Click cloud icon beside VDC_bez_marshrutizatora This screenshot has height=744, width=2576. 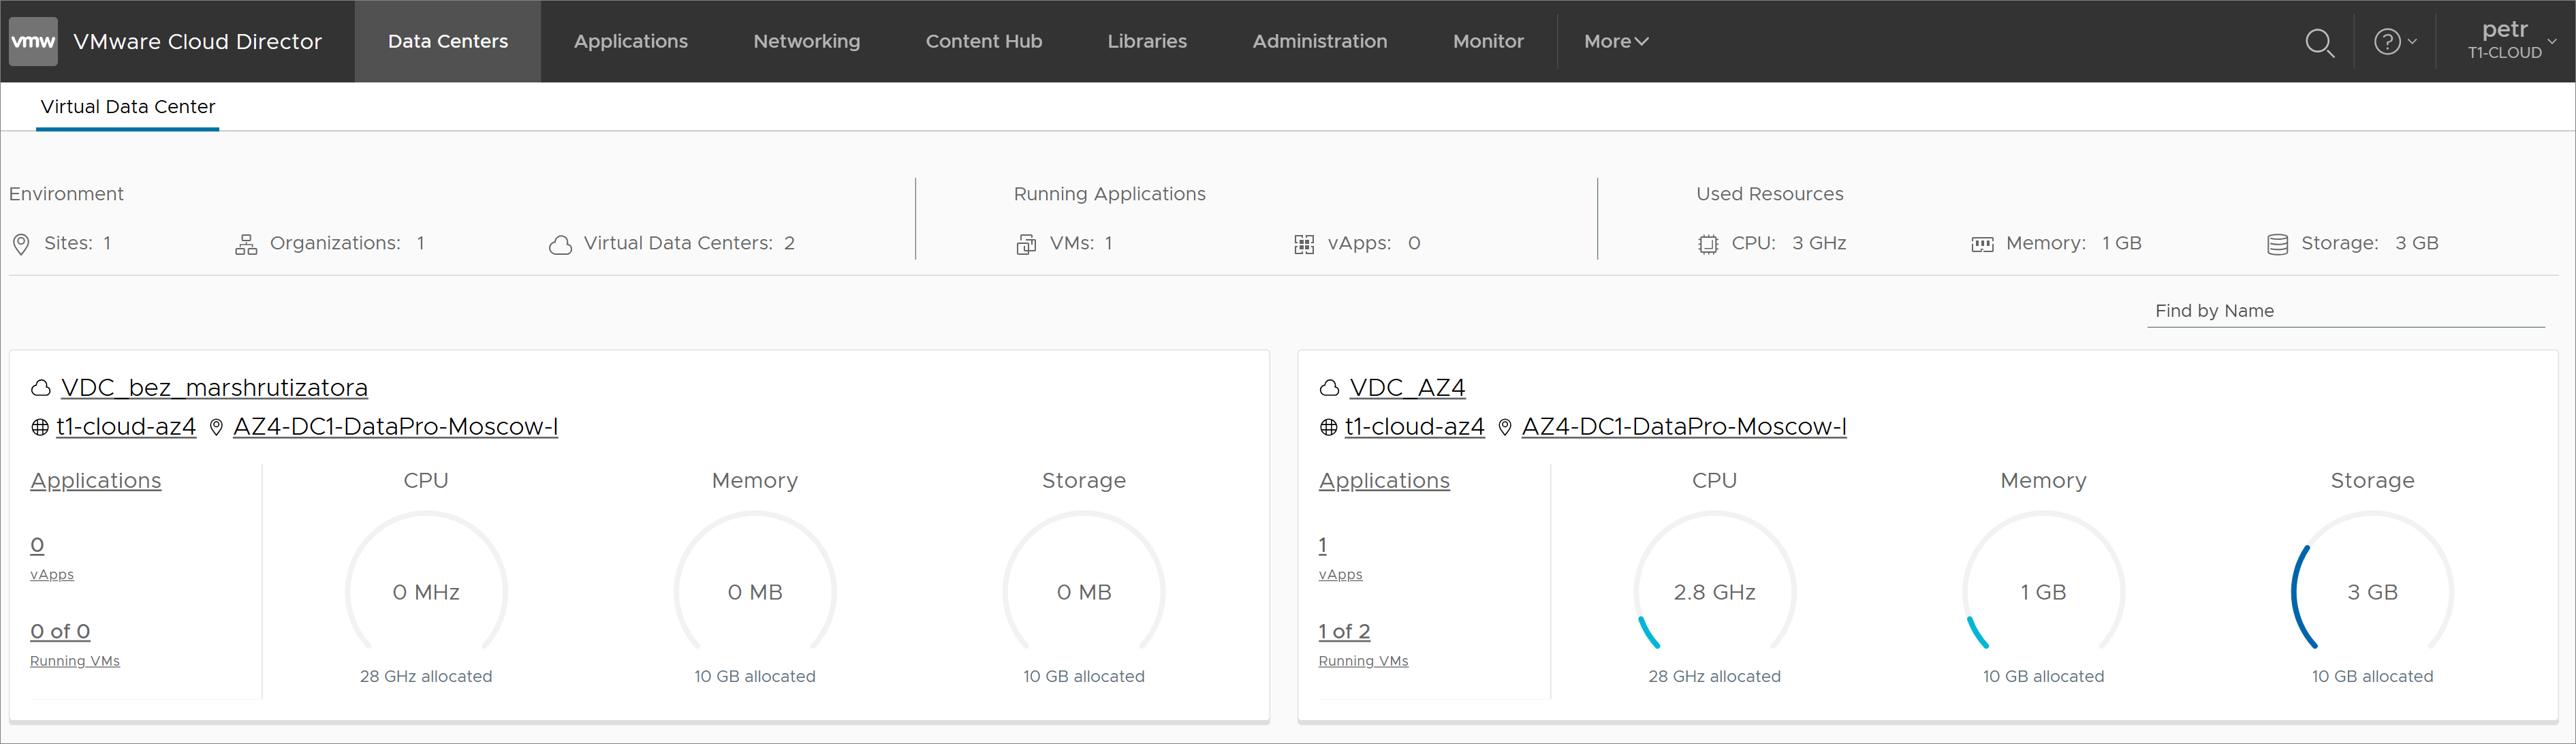(x=41, y=388)
